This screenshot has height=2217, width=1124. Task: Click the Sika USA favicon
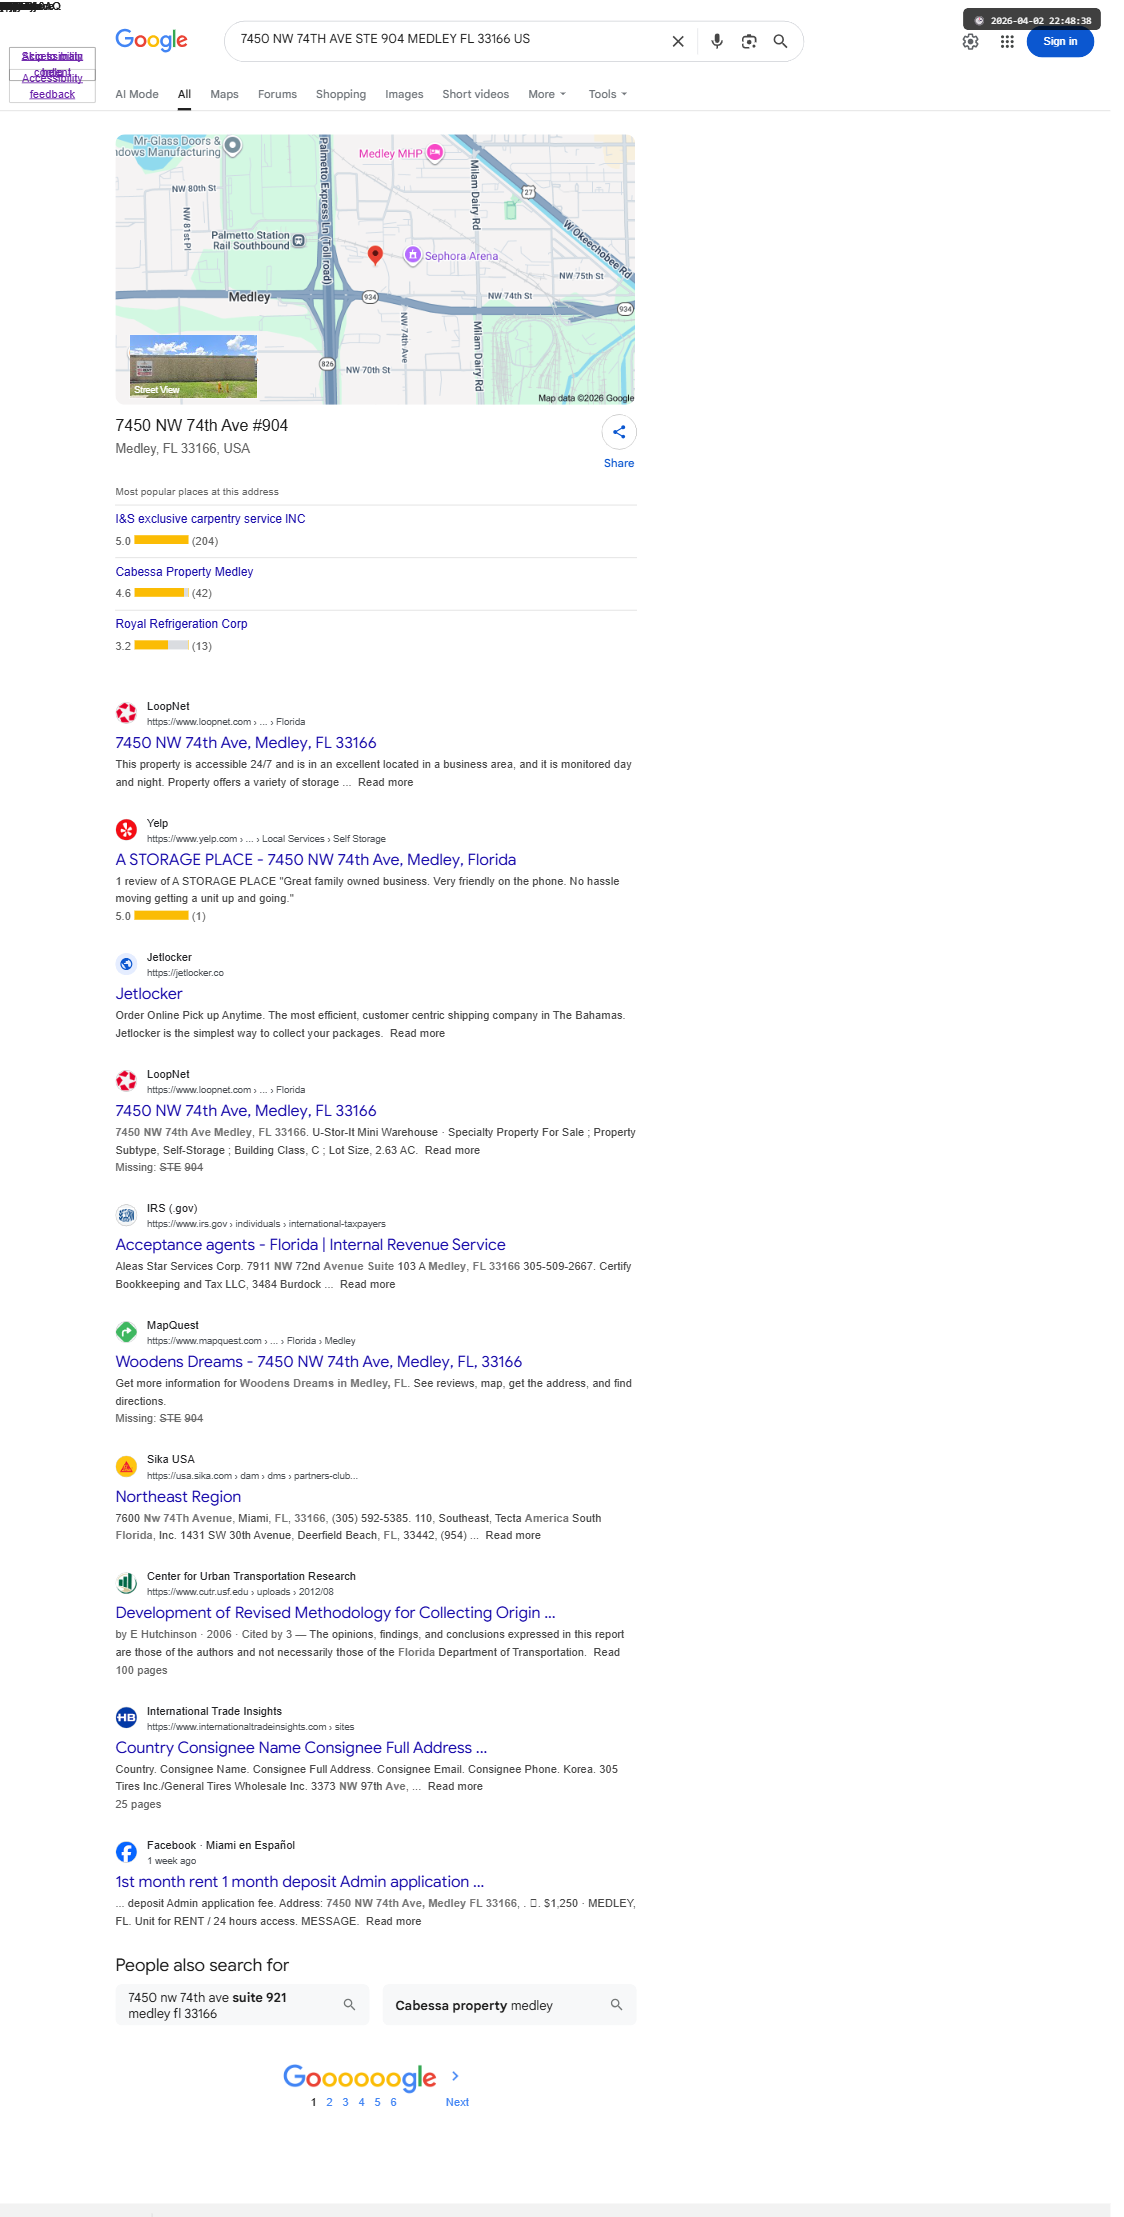(x=126, y=1466)
